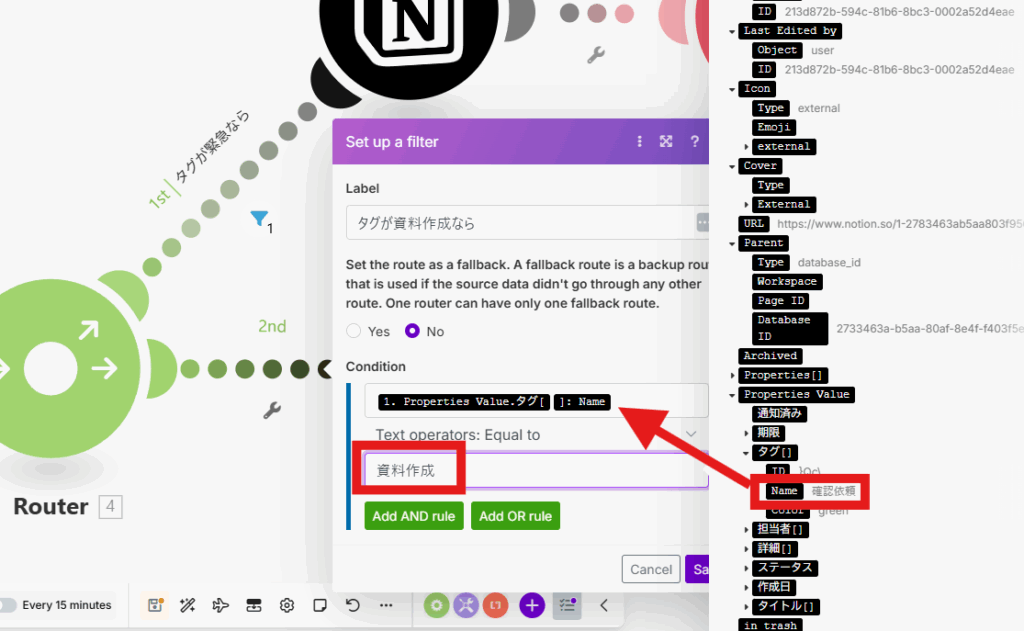Click the Label text input field
1024x631 pixels.
pos(520,223)
